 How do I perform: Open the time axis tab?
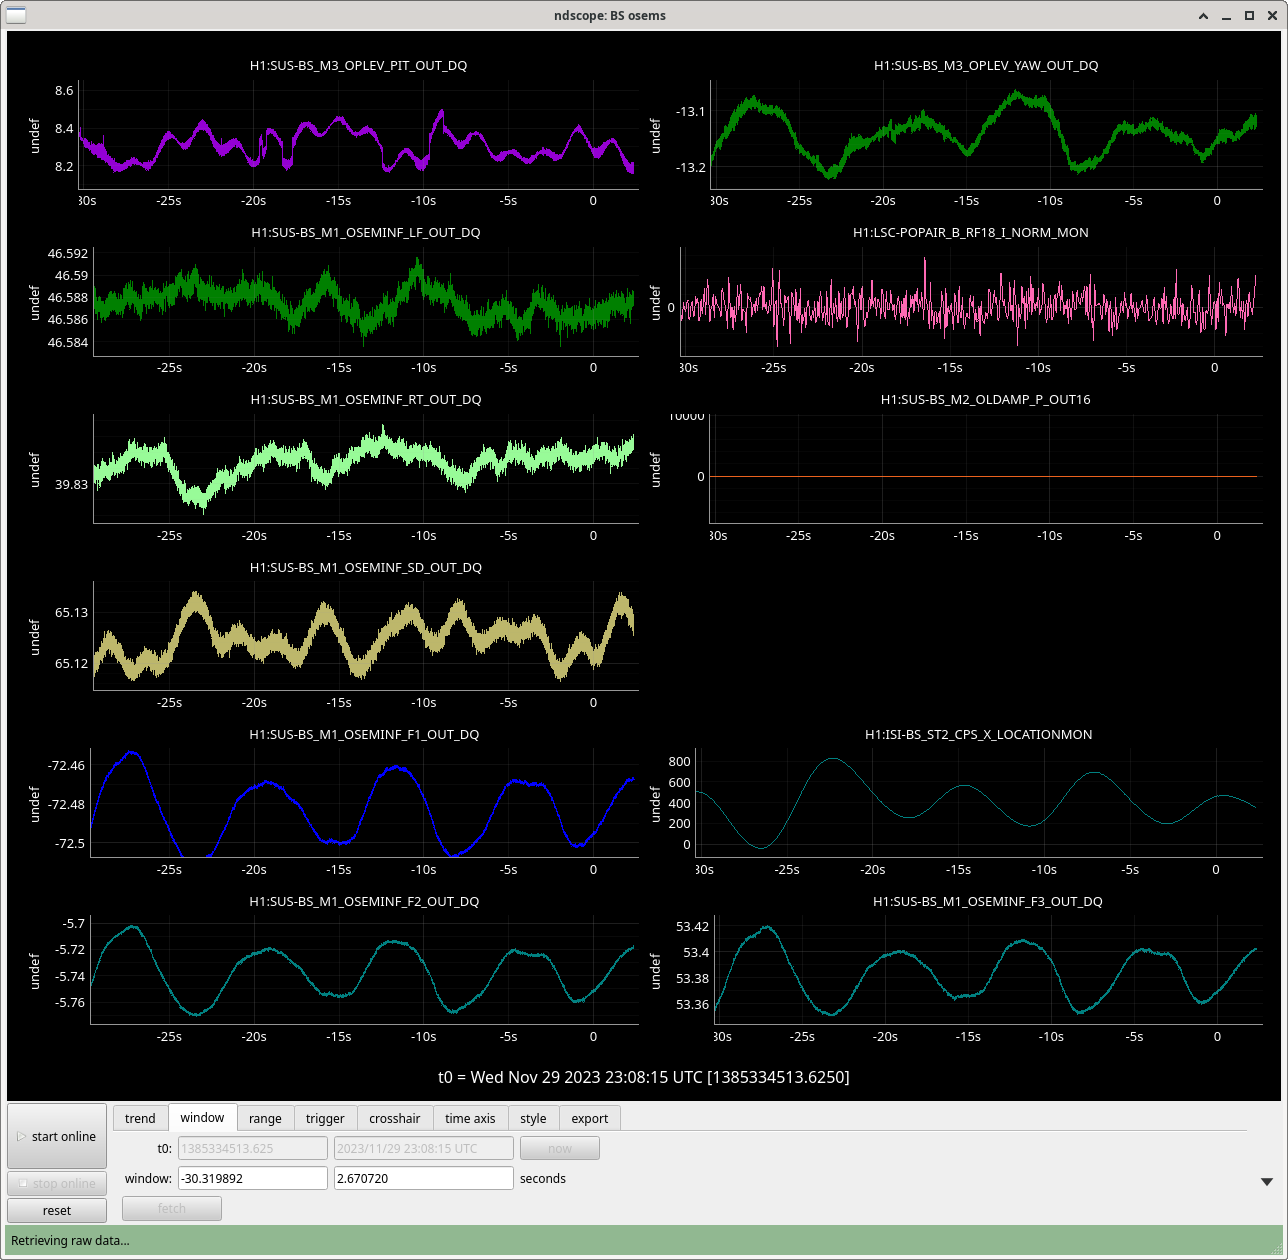tap(470, 1118)
